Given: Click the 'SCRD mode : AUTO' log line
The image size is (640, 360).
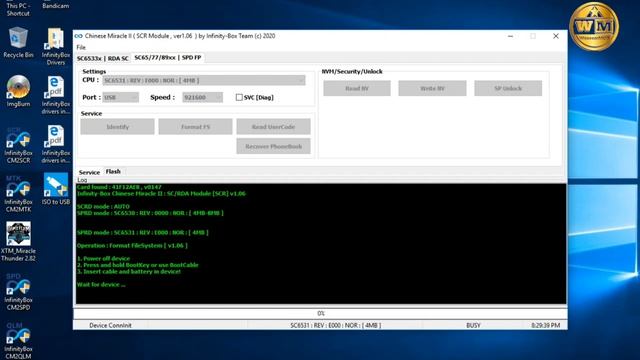Looking at the screenshot, I should click(x=103, y=207).
